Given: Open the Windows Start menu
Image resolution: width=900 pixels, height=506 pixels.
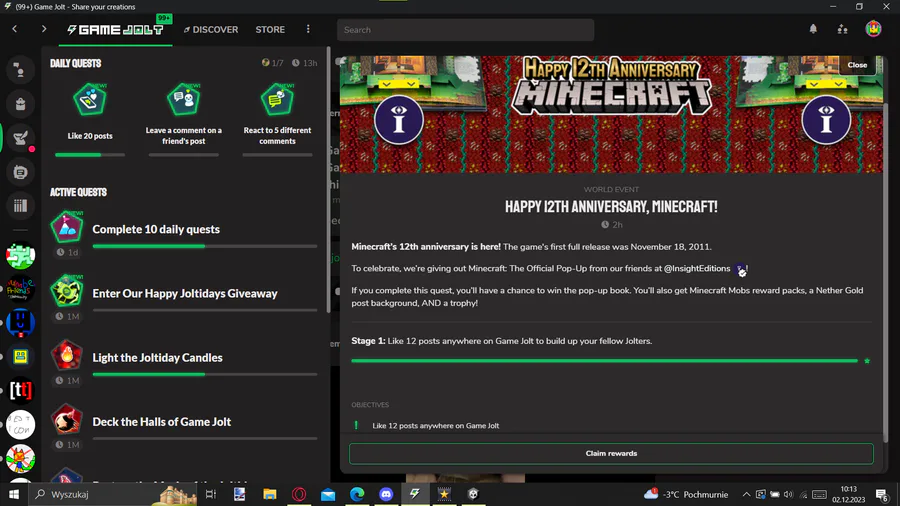Looking at the screenshot, I should pos(14,494).
